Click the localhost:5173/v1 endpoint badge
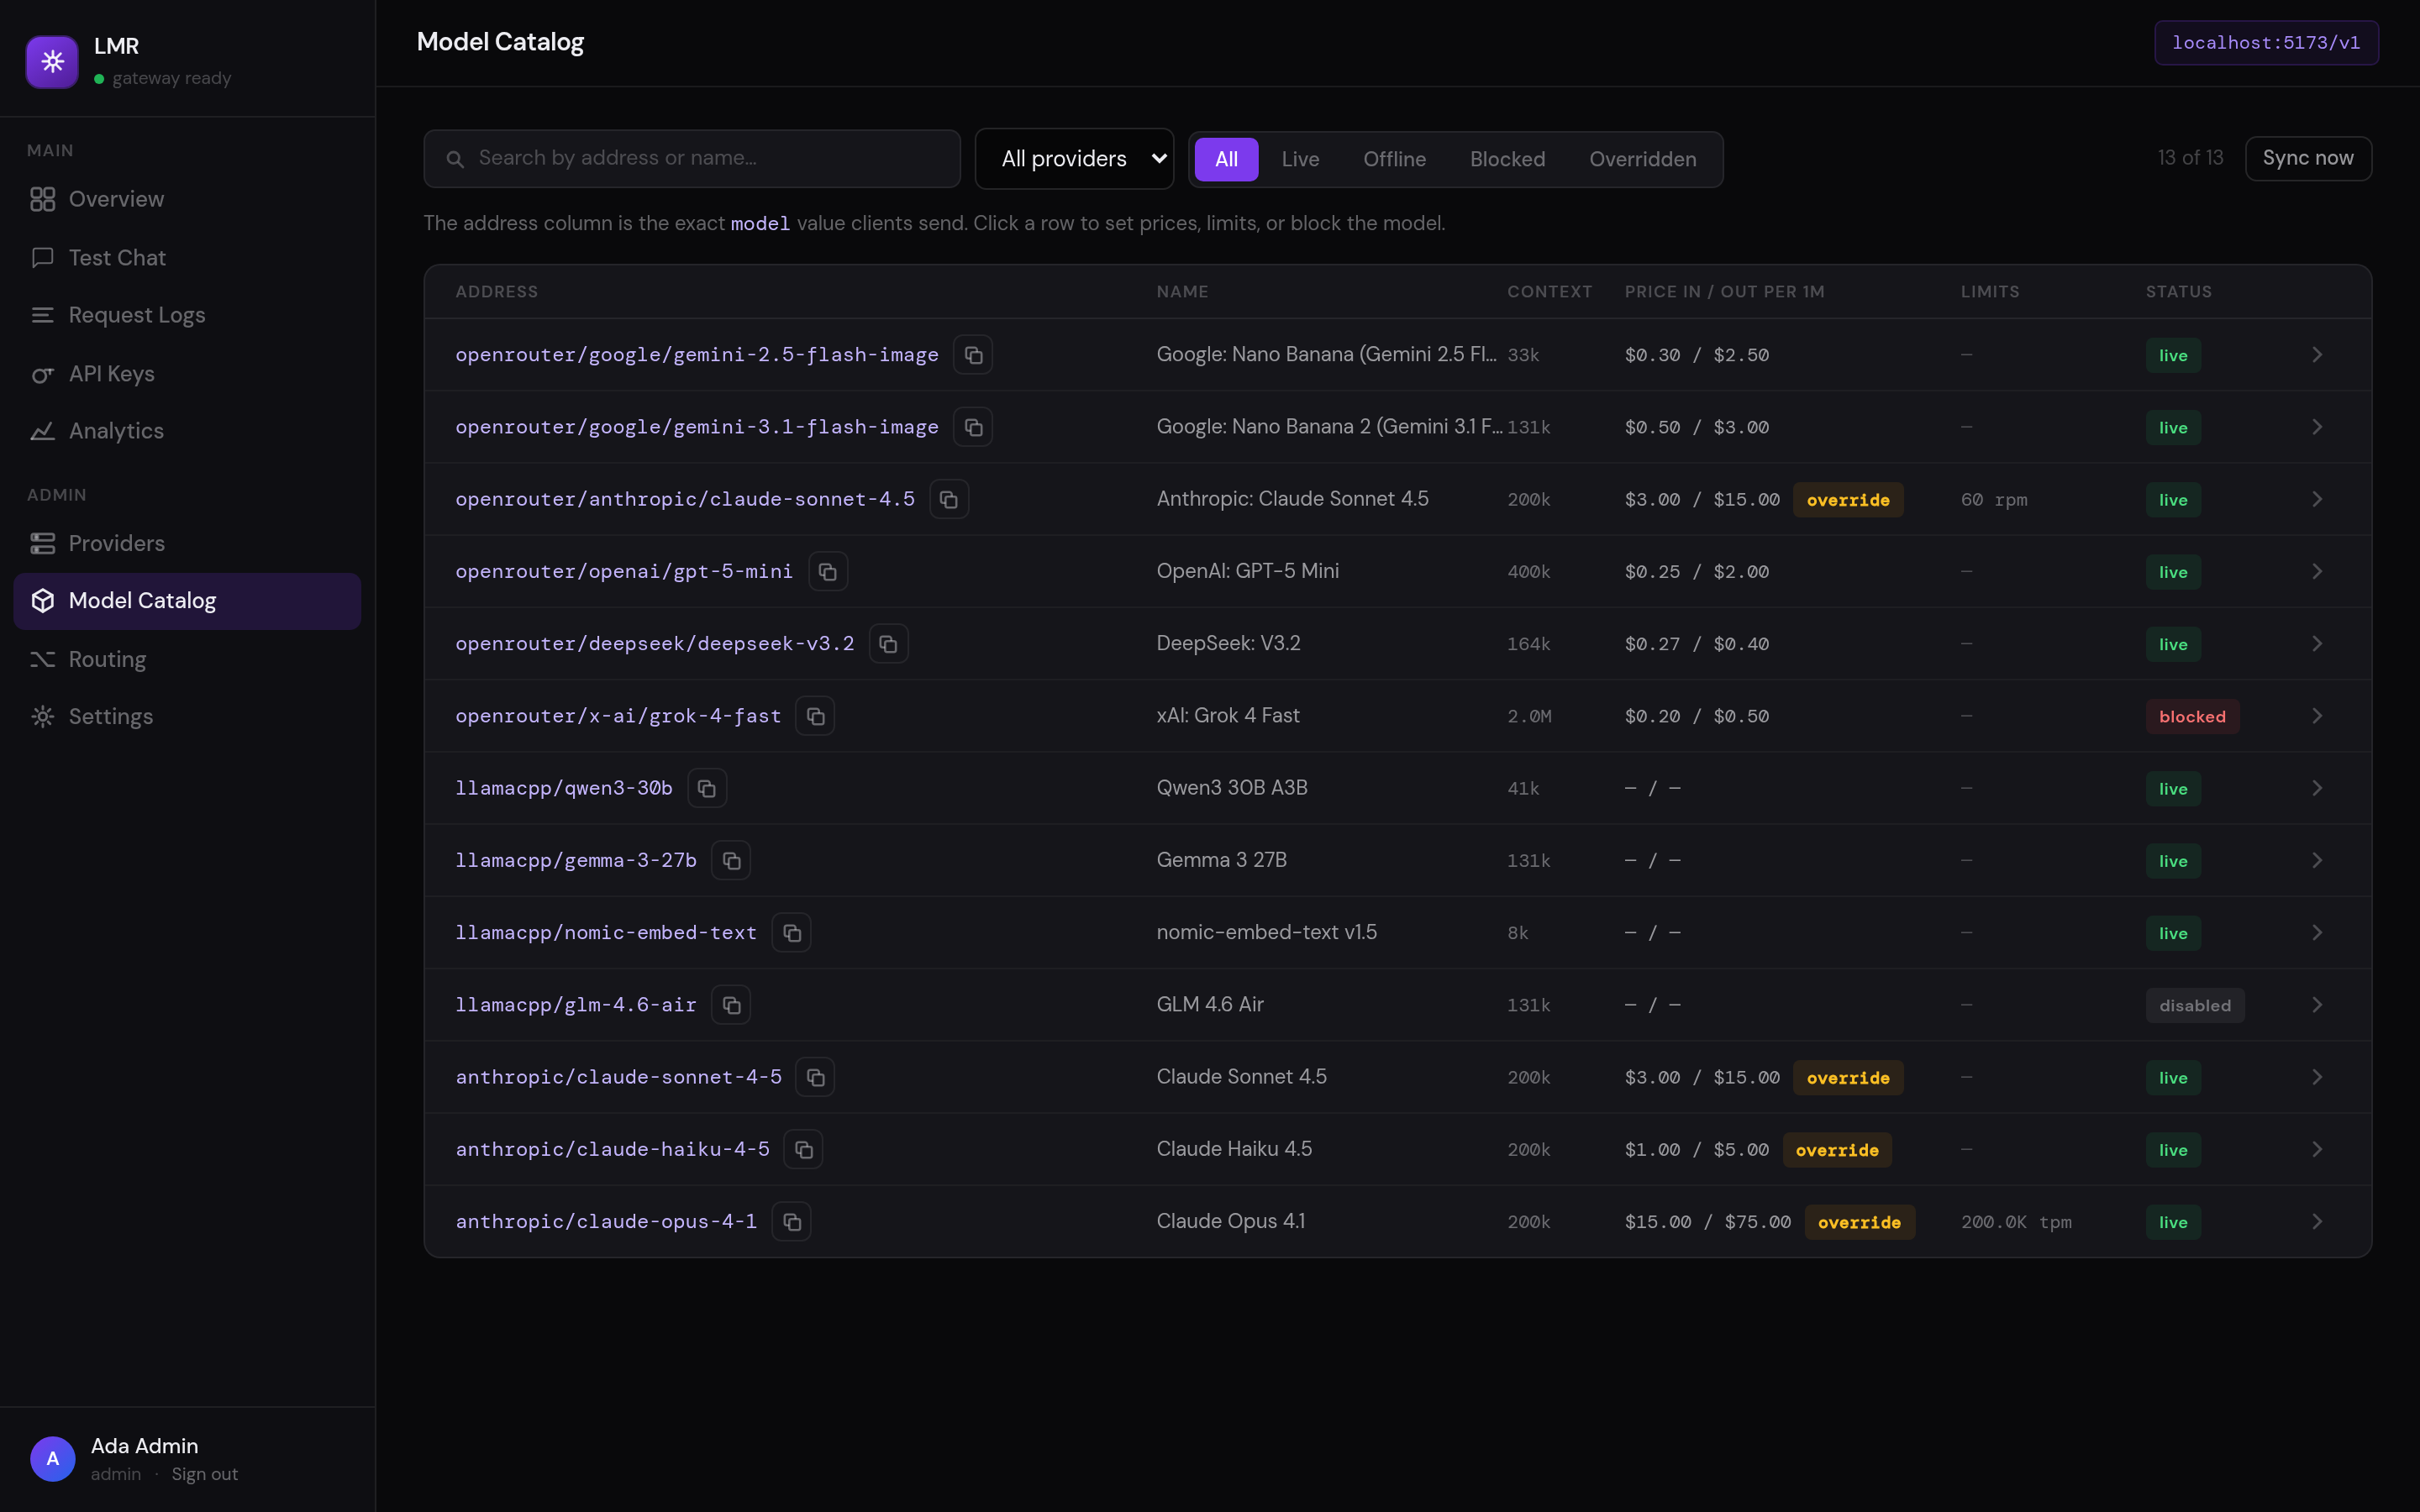2420x1512 pixels. tap(2266, 42)
